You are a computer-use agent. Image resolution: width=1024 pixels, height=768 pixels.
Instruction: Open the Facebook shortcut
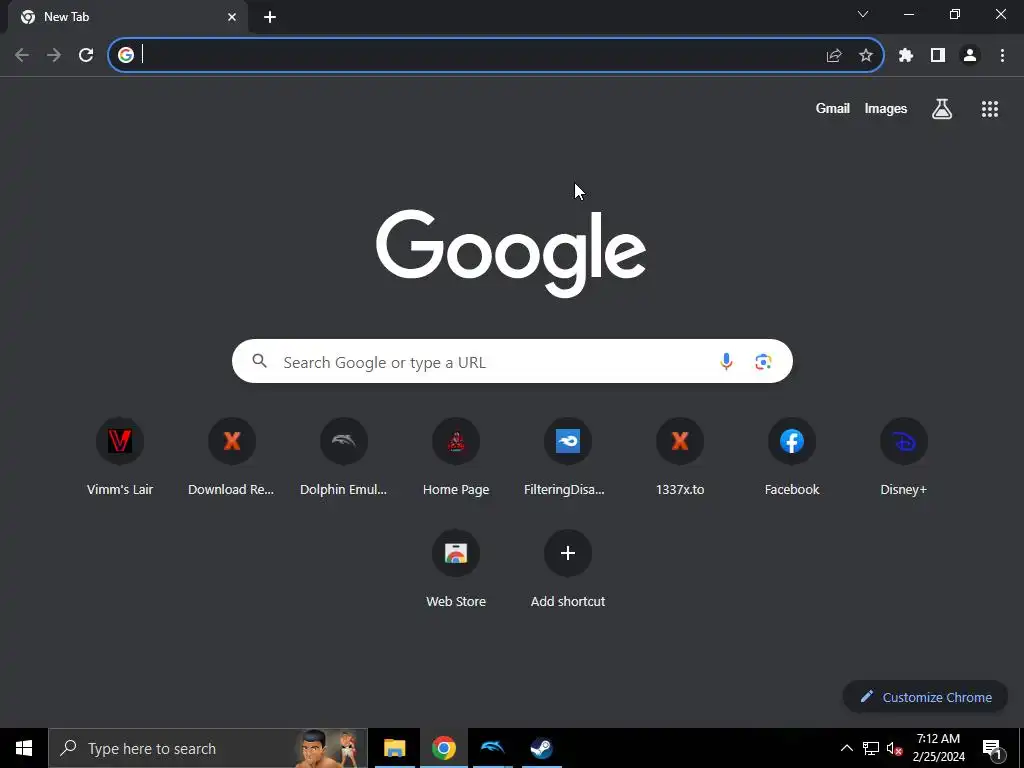(792, 457)
